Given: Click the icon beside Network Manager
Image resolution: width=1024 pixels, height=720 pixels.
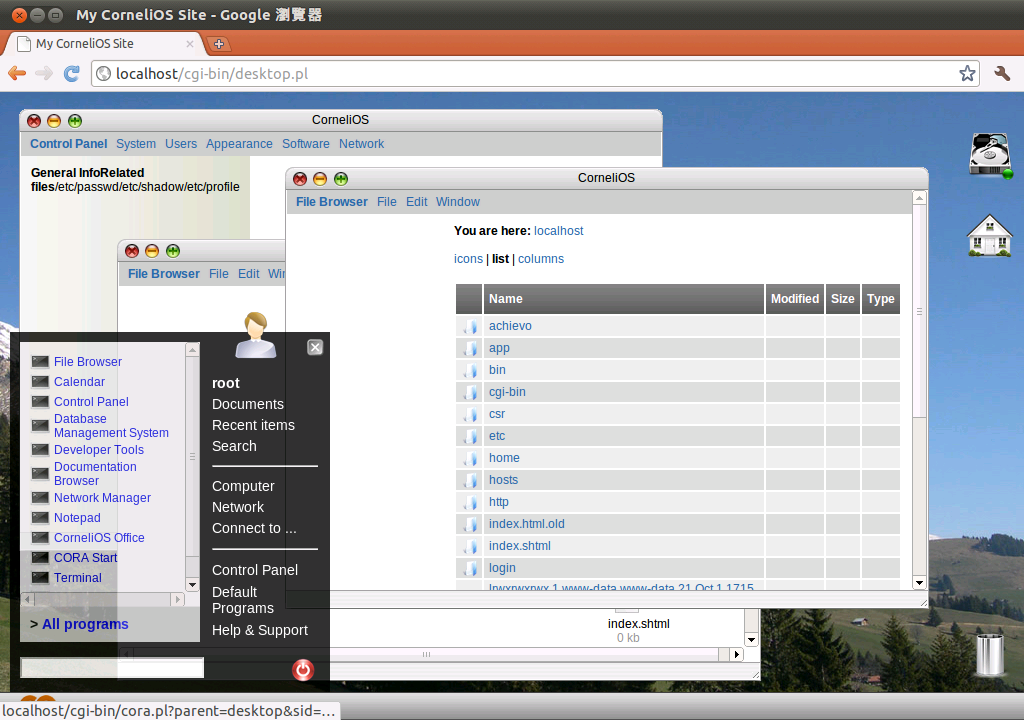Looking at the screenshot, I should [x=40, y=498].
